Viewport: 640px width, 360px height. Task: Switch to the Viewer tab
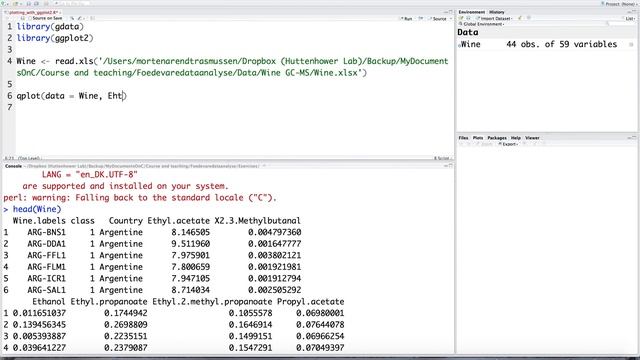[x=532, y=138]
